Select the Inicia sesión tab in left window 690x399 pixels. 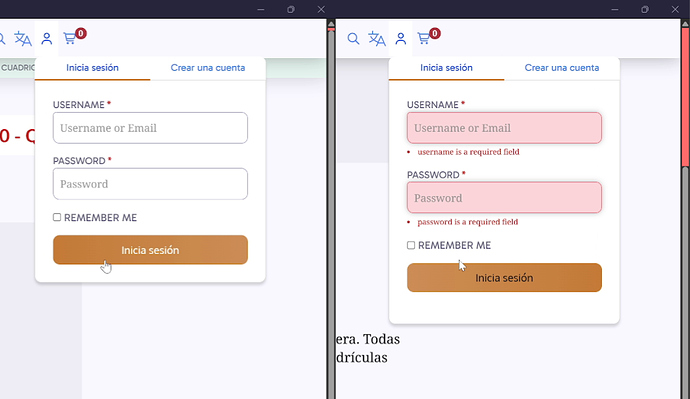coord(92,68)
